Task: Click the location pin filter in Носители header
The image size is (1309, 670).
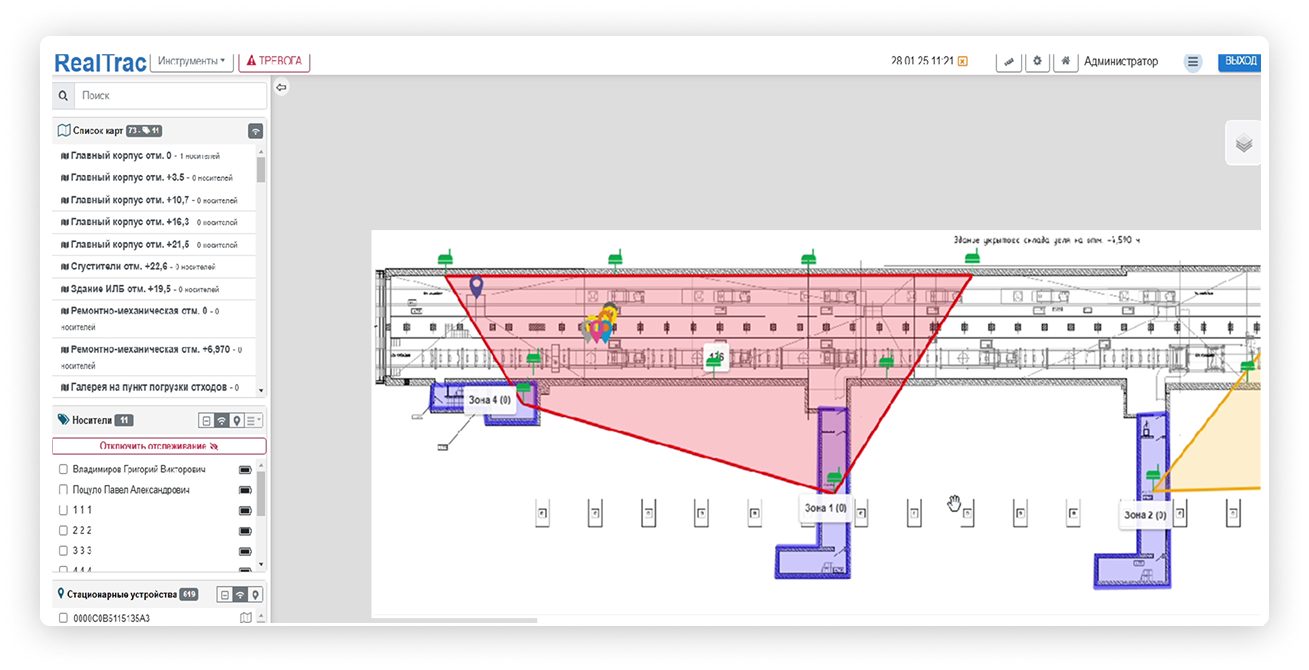Action: tap(236, 421)
